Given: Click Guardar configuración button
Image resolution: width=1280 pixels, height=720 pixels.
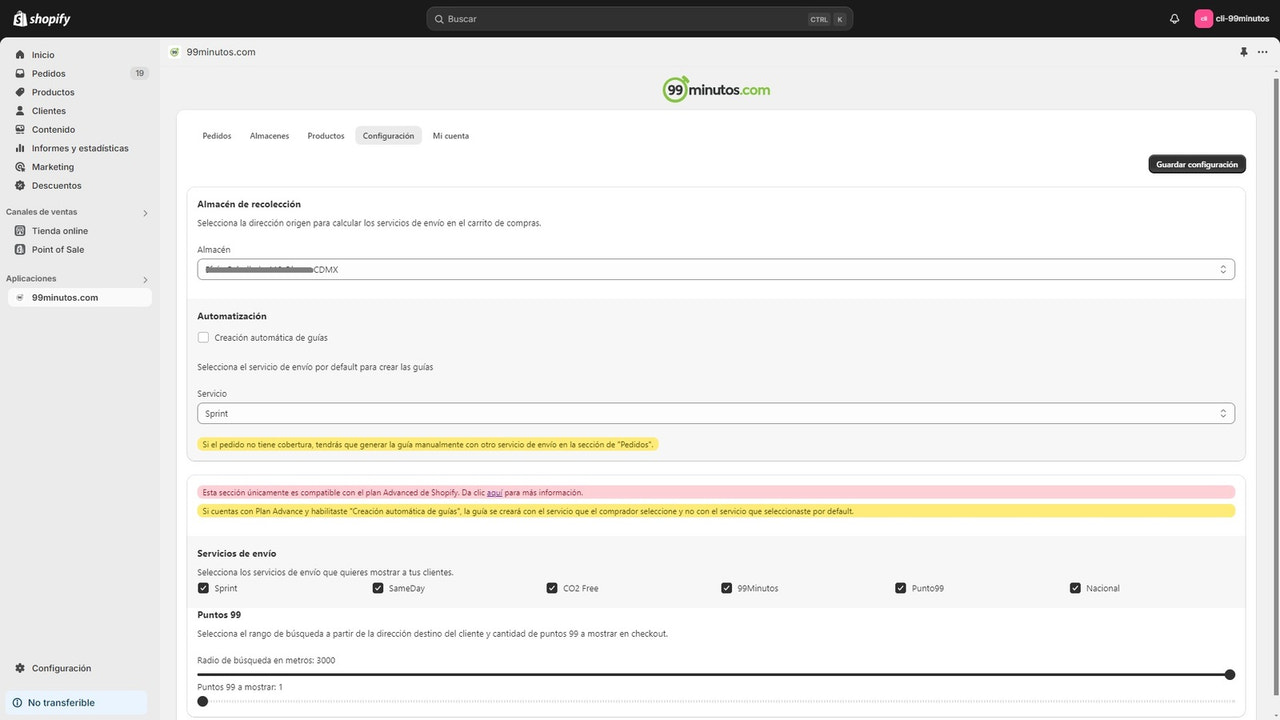Looking at the screenshot, I should [x=1197, y=164].
